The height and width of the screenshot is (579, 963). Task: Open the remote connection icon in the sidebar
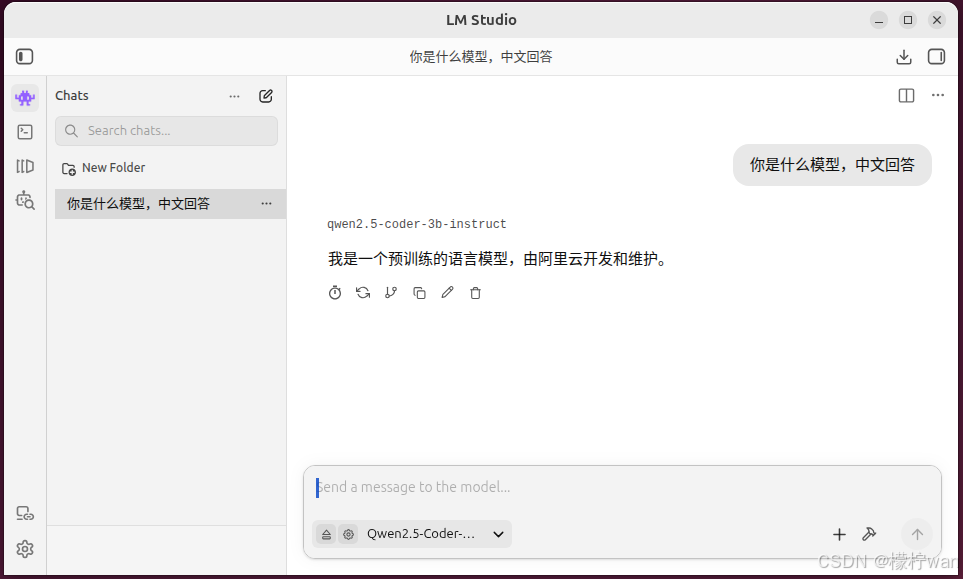pos(25,513)
